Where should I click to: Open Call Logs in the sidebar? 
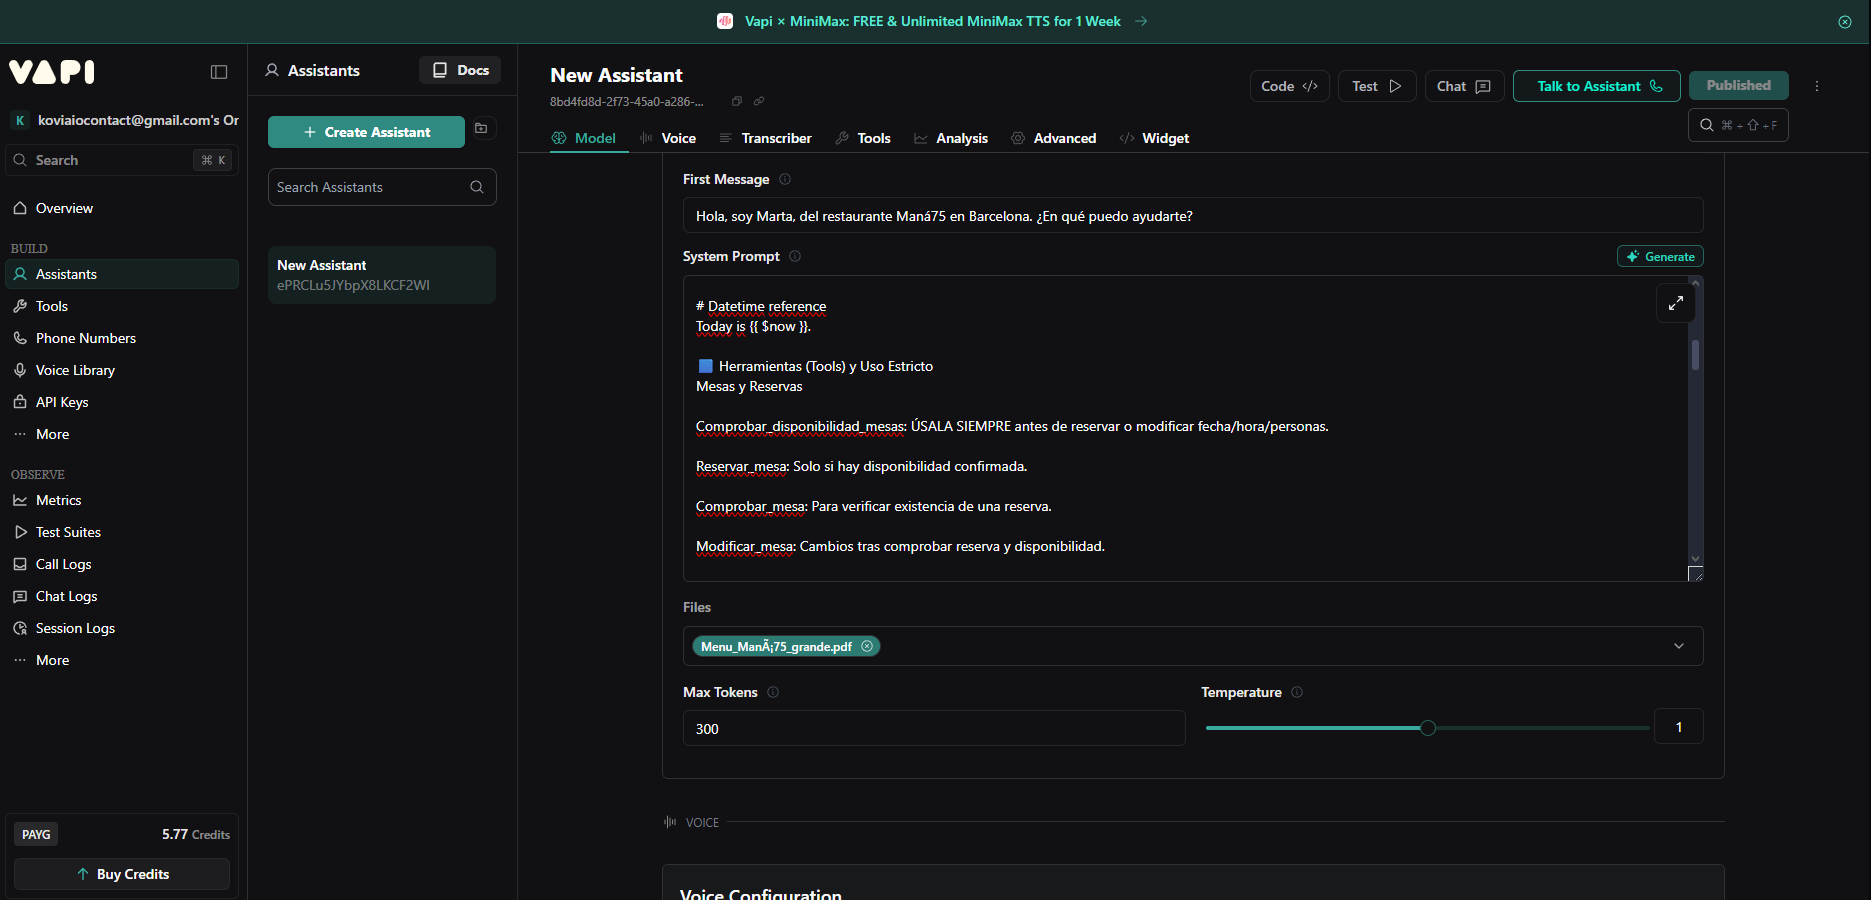[x=63, y=564]
